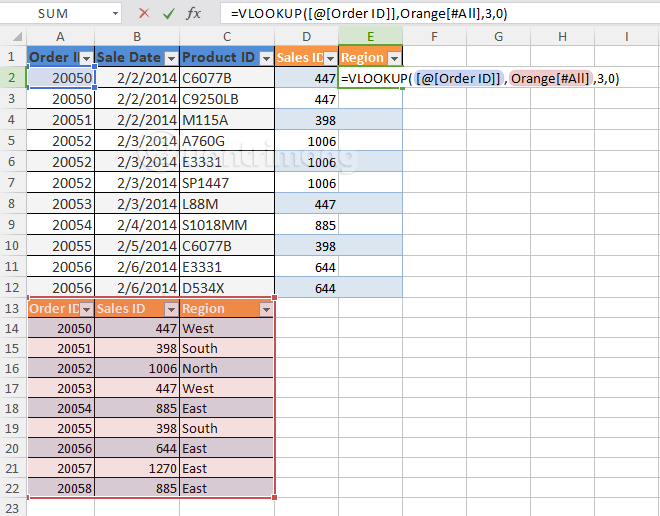Click the South cell in row 15
660x516 pixels.
pos(227,348)
